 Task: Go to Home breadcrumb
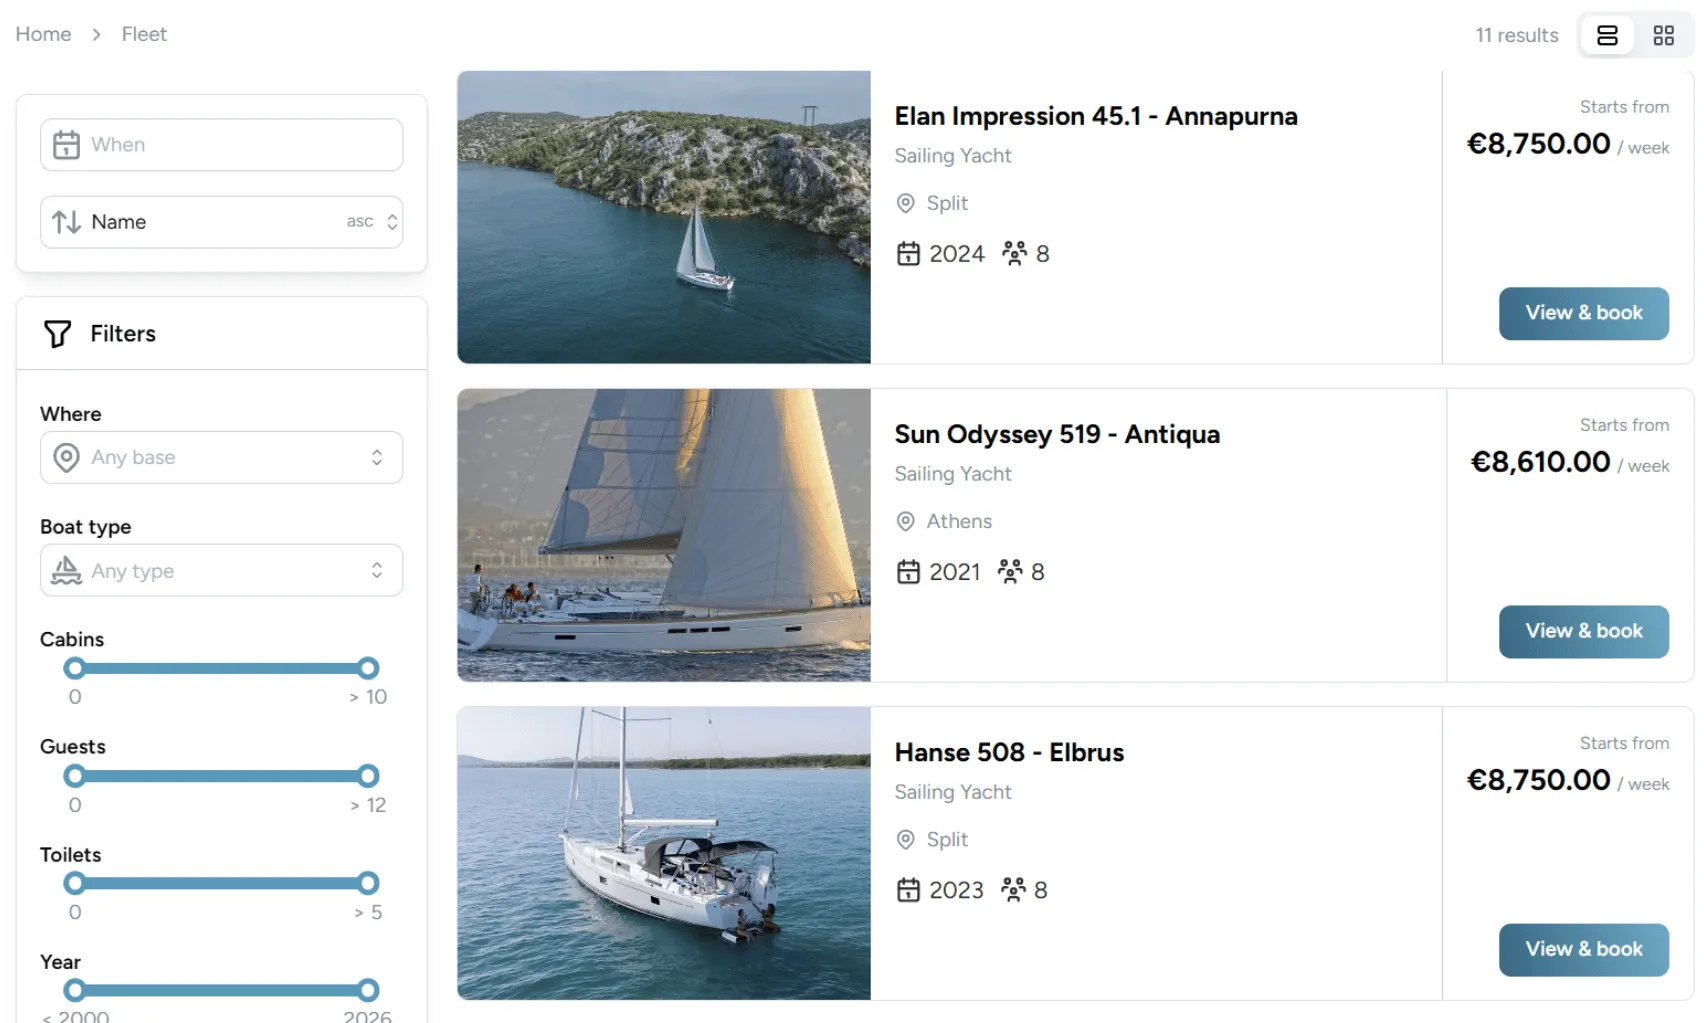click(43, 34)
